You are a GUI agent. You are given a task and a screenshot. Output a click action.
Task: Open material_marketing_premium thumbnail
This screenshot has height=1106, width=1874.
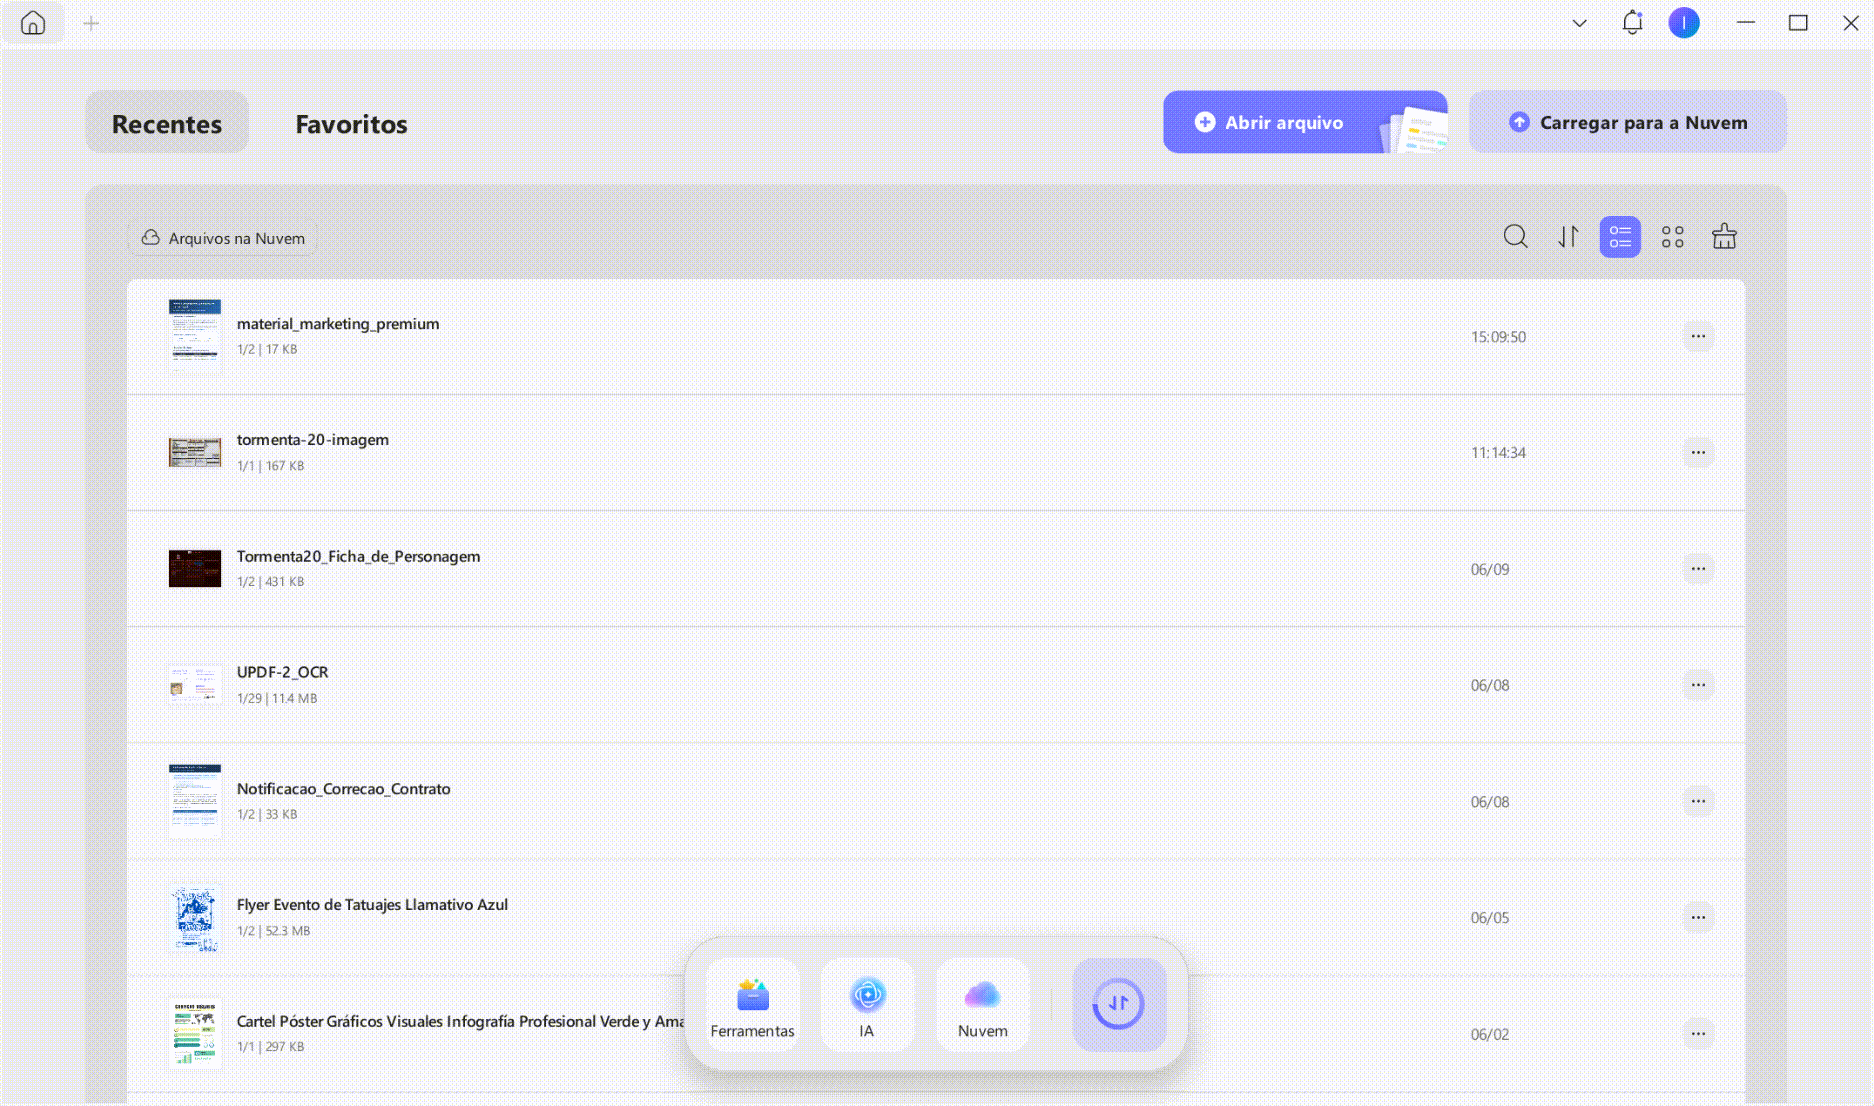[195, 335]
